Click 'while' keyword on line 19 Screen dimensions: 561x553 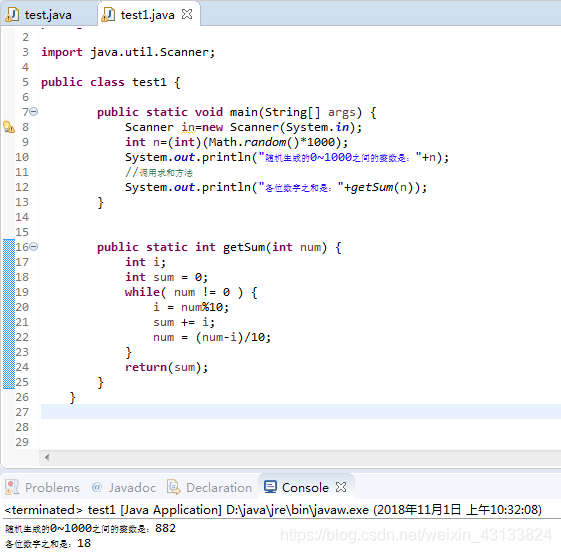click(142, 292)
